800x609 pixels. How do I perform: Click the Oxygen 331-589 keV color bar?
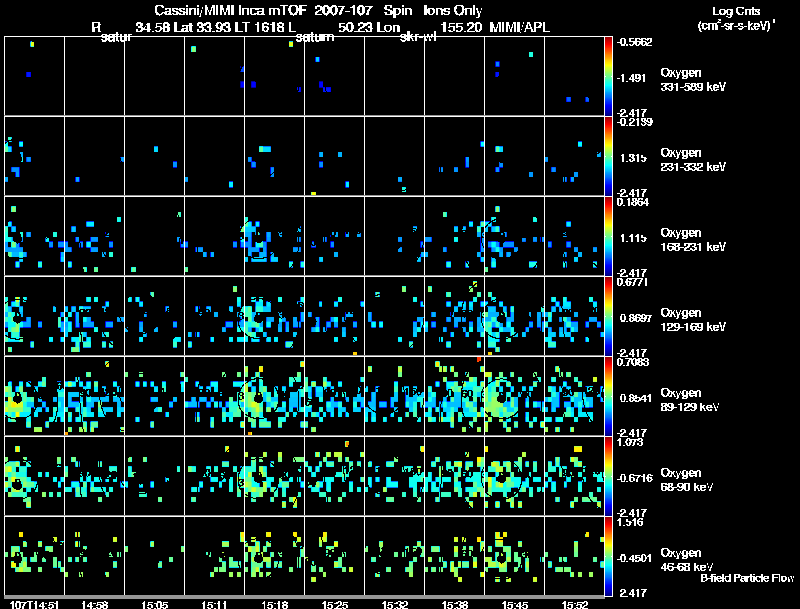pos(608,76)
